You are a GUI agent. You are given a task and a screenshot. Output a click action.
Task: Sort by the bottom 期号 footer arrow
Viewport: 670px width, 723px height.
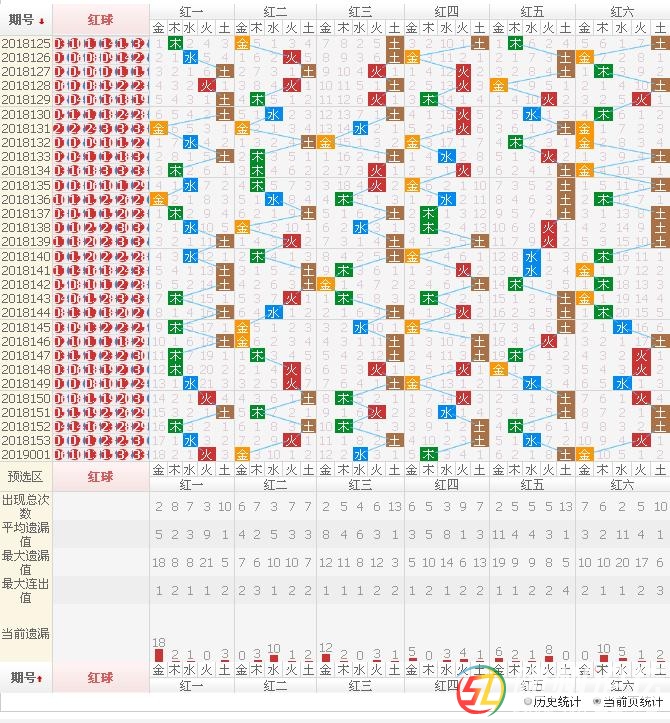tap(41, 678)
